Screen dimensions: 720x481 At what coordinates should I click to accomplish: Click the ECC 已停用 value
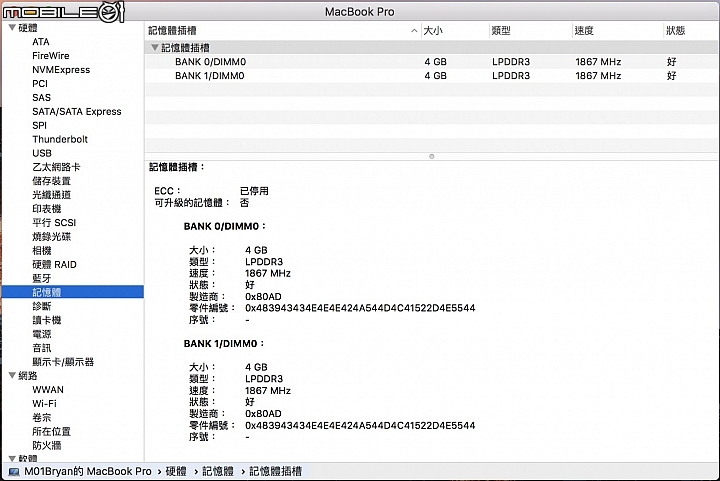(x=254, y=191)
